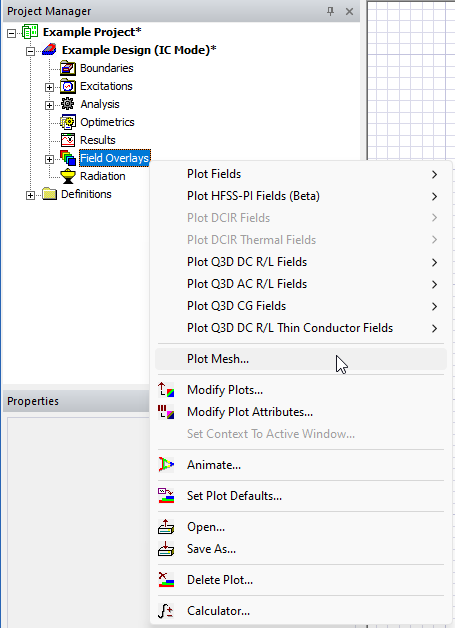Select Plot Q3D AC R/L Fields
Screen dimensions: 455x628
coord(301,284)
